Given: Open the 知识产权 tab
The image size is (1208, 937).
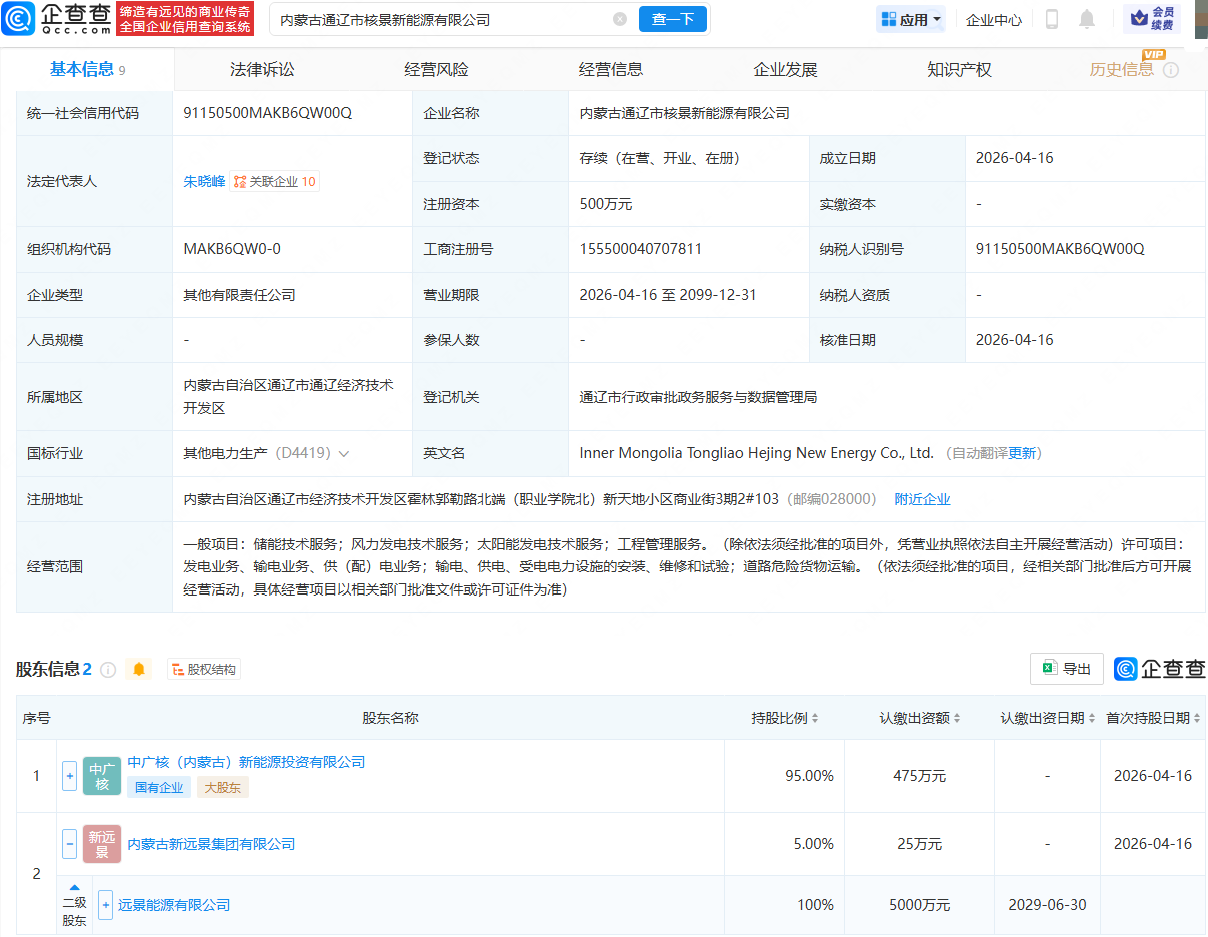Looking at the screenshot, I should coord(958,69).
